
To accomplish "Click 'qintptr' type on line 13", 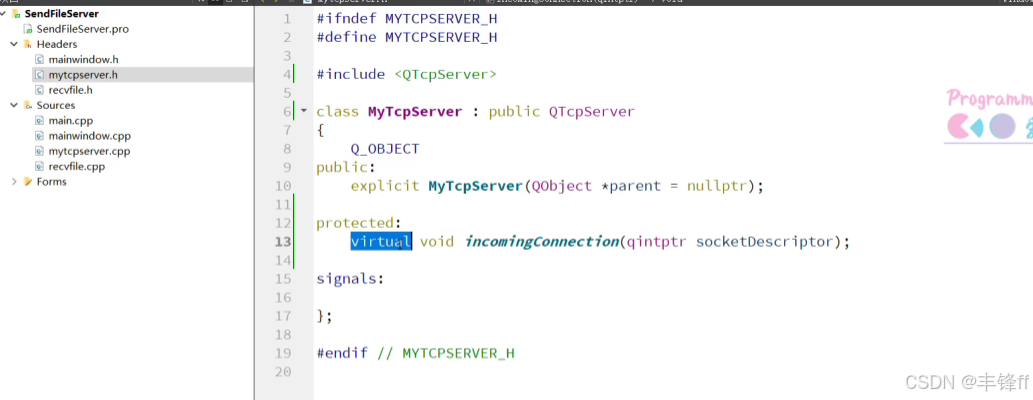I will point(656,242).
